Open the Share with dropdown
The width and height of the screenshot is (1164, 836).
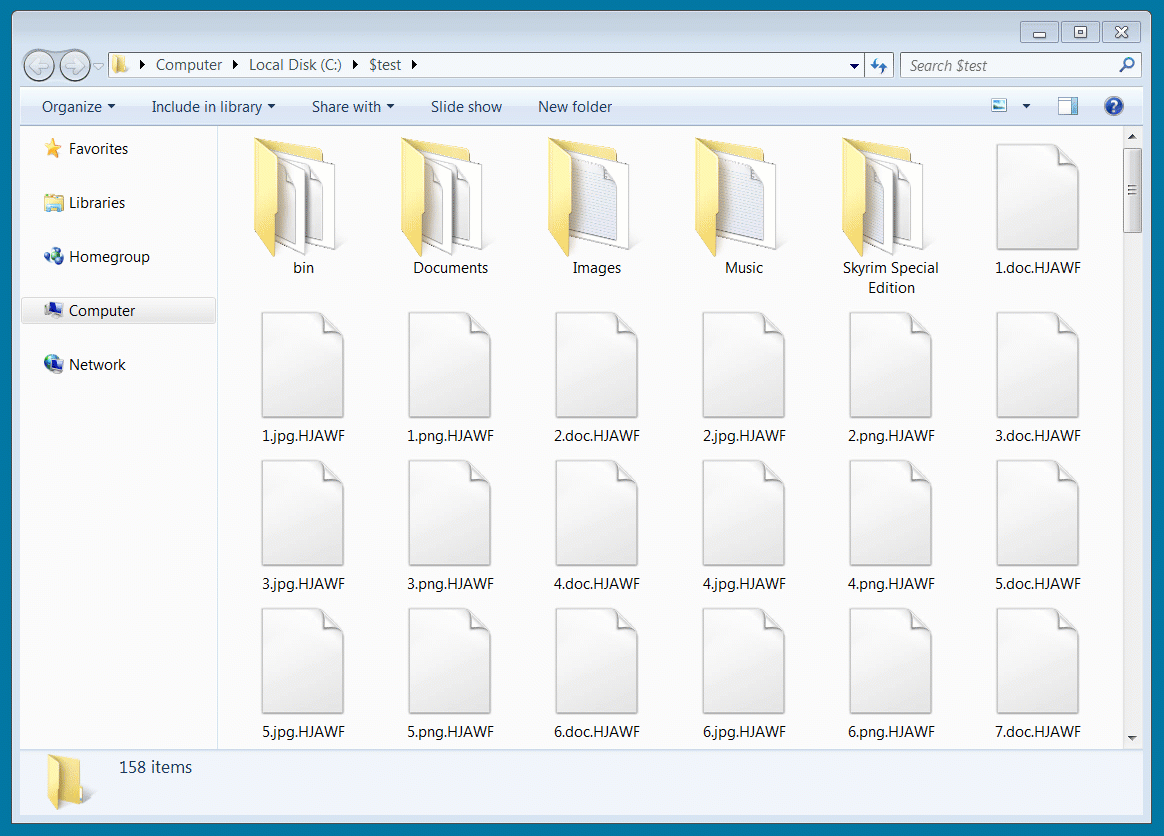coord(353,107)
